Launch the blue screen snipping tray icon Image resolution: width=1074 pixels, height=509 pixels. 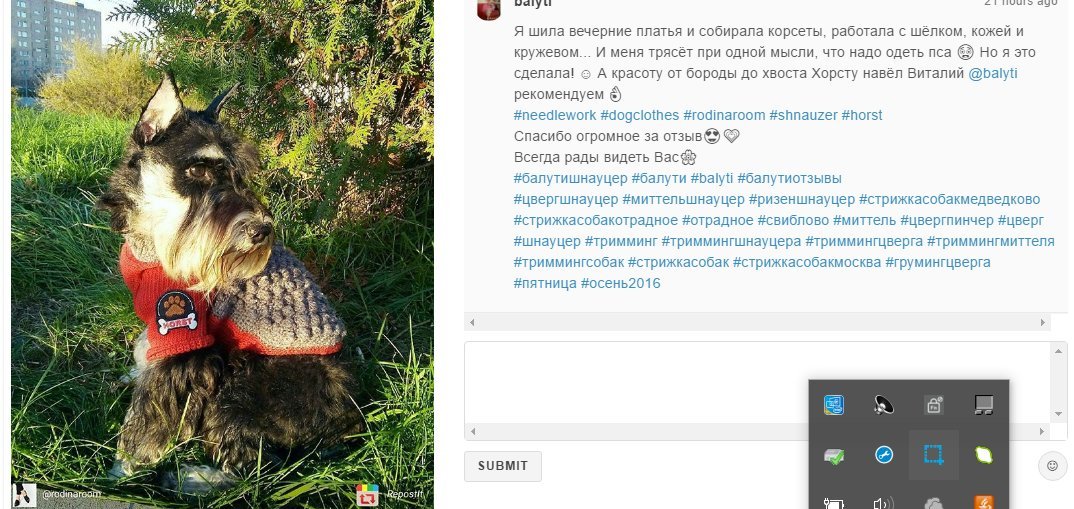click(x=934, y=455)
